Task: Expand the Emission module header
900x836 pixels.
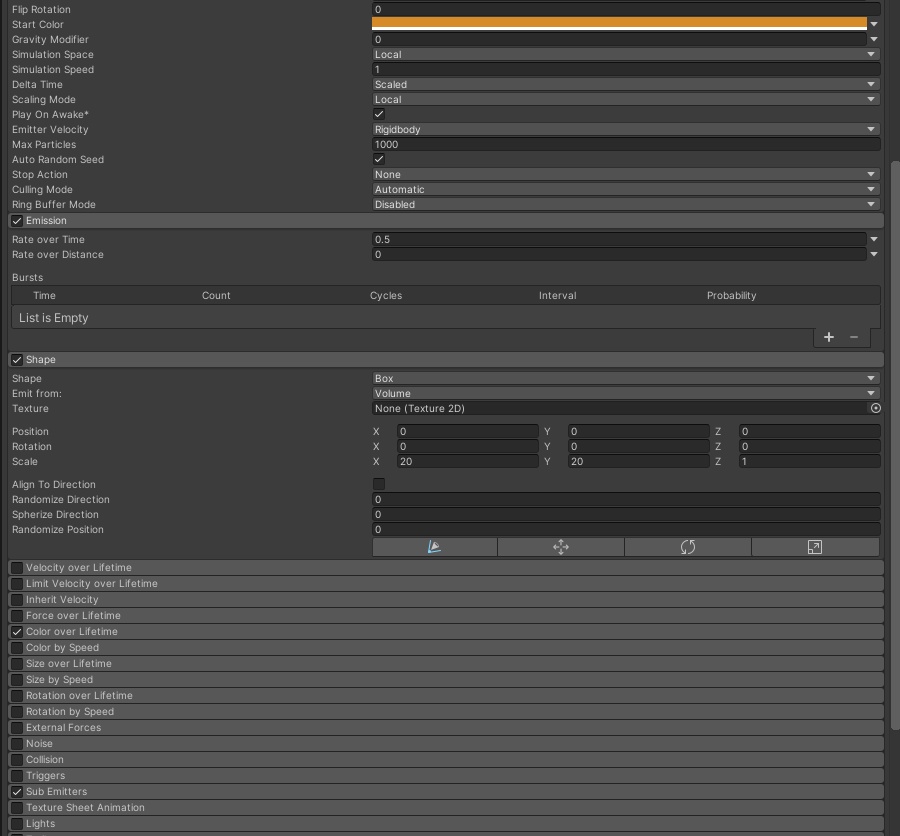Action: tap(446, 220)
